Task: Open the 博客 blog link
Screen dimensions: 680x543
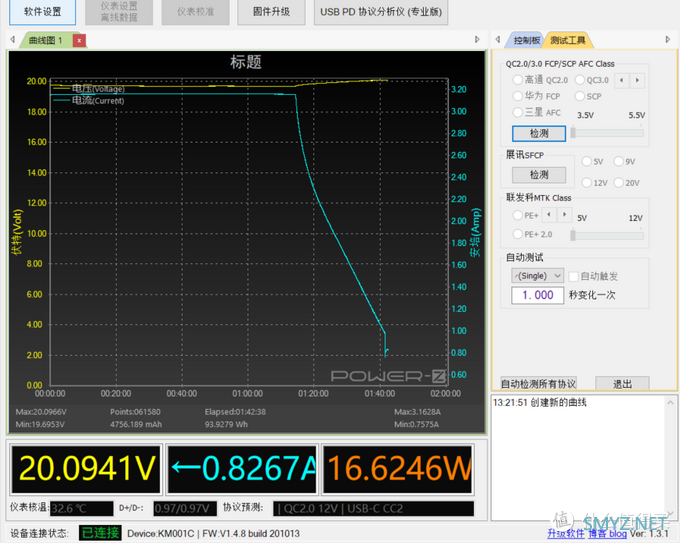Action: point(607,533)
